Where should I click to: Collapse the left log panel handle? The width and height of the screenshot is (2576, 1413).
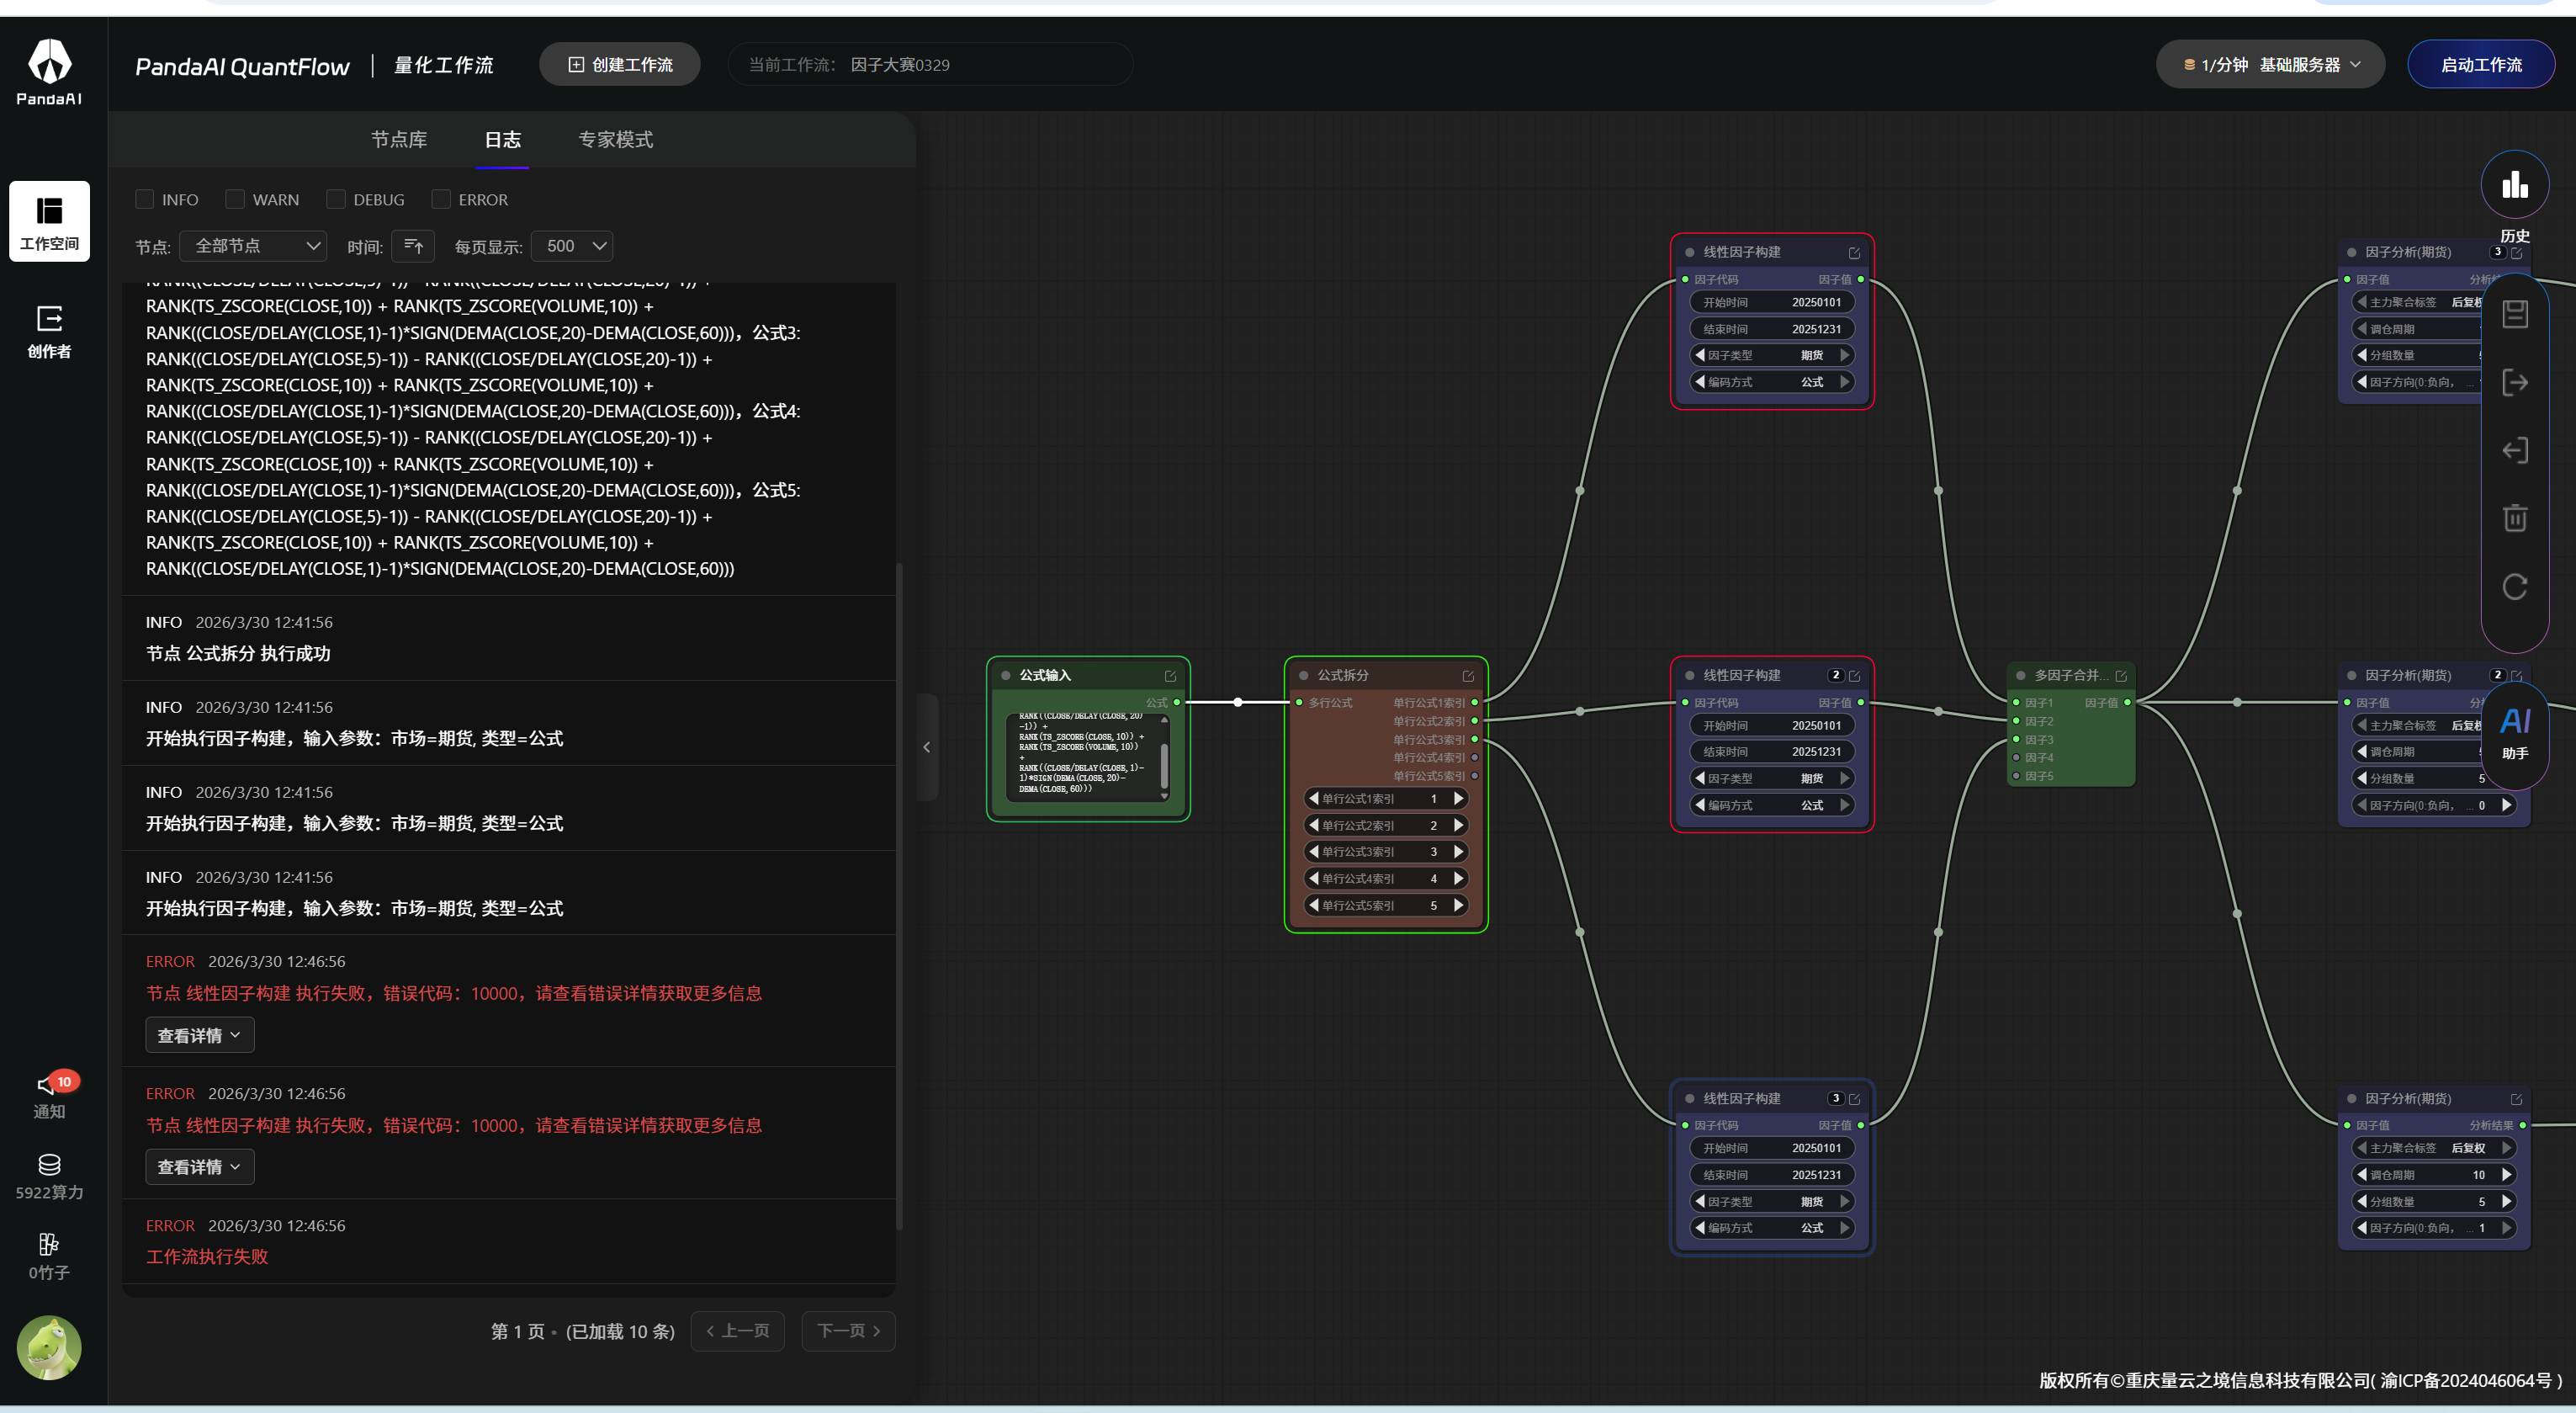pyautogui.click(x=927, y=747)
